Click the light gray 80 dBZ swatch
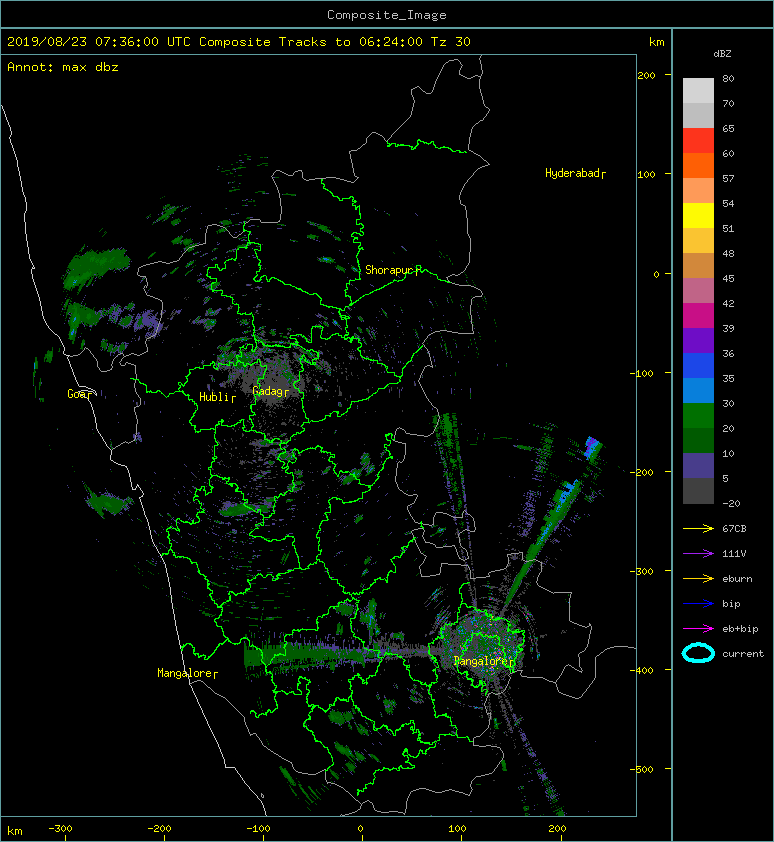Screen dimensions: 774x842 698,90
